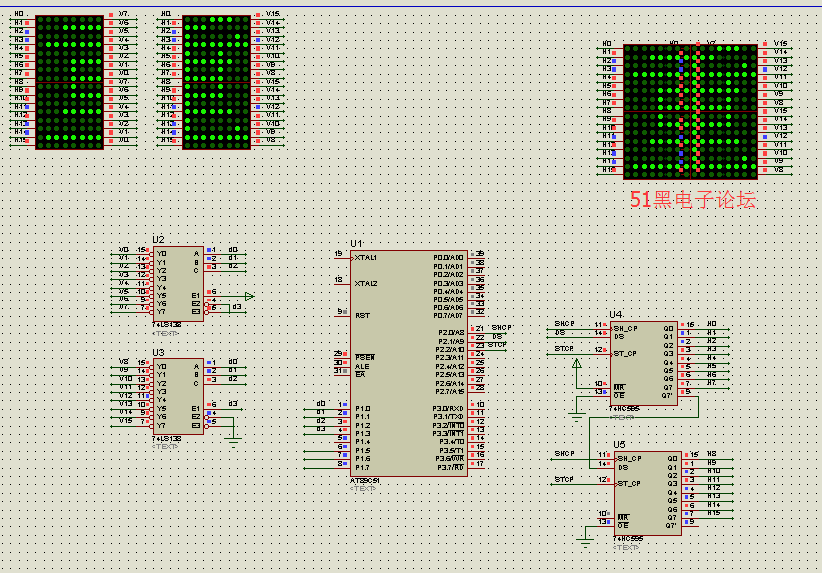Select the ST_CP pin on U4
This screenshot has height=573, width=822.
point(627,352)
